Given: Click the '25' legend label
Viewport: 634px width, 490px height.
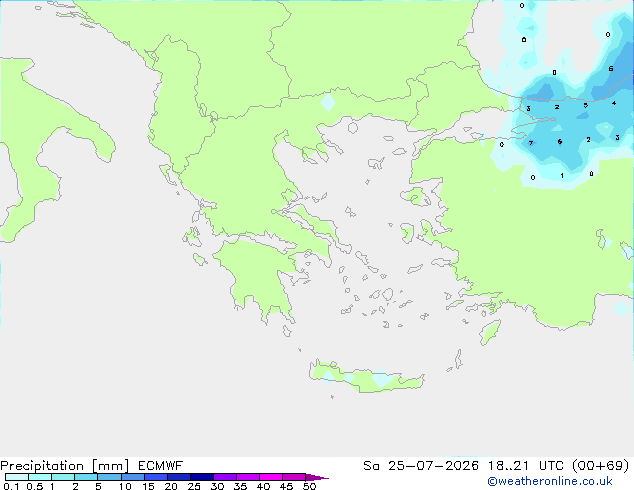Looking at the screenshot, I should click(194, 486).
